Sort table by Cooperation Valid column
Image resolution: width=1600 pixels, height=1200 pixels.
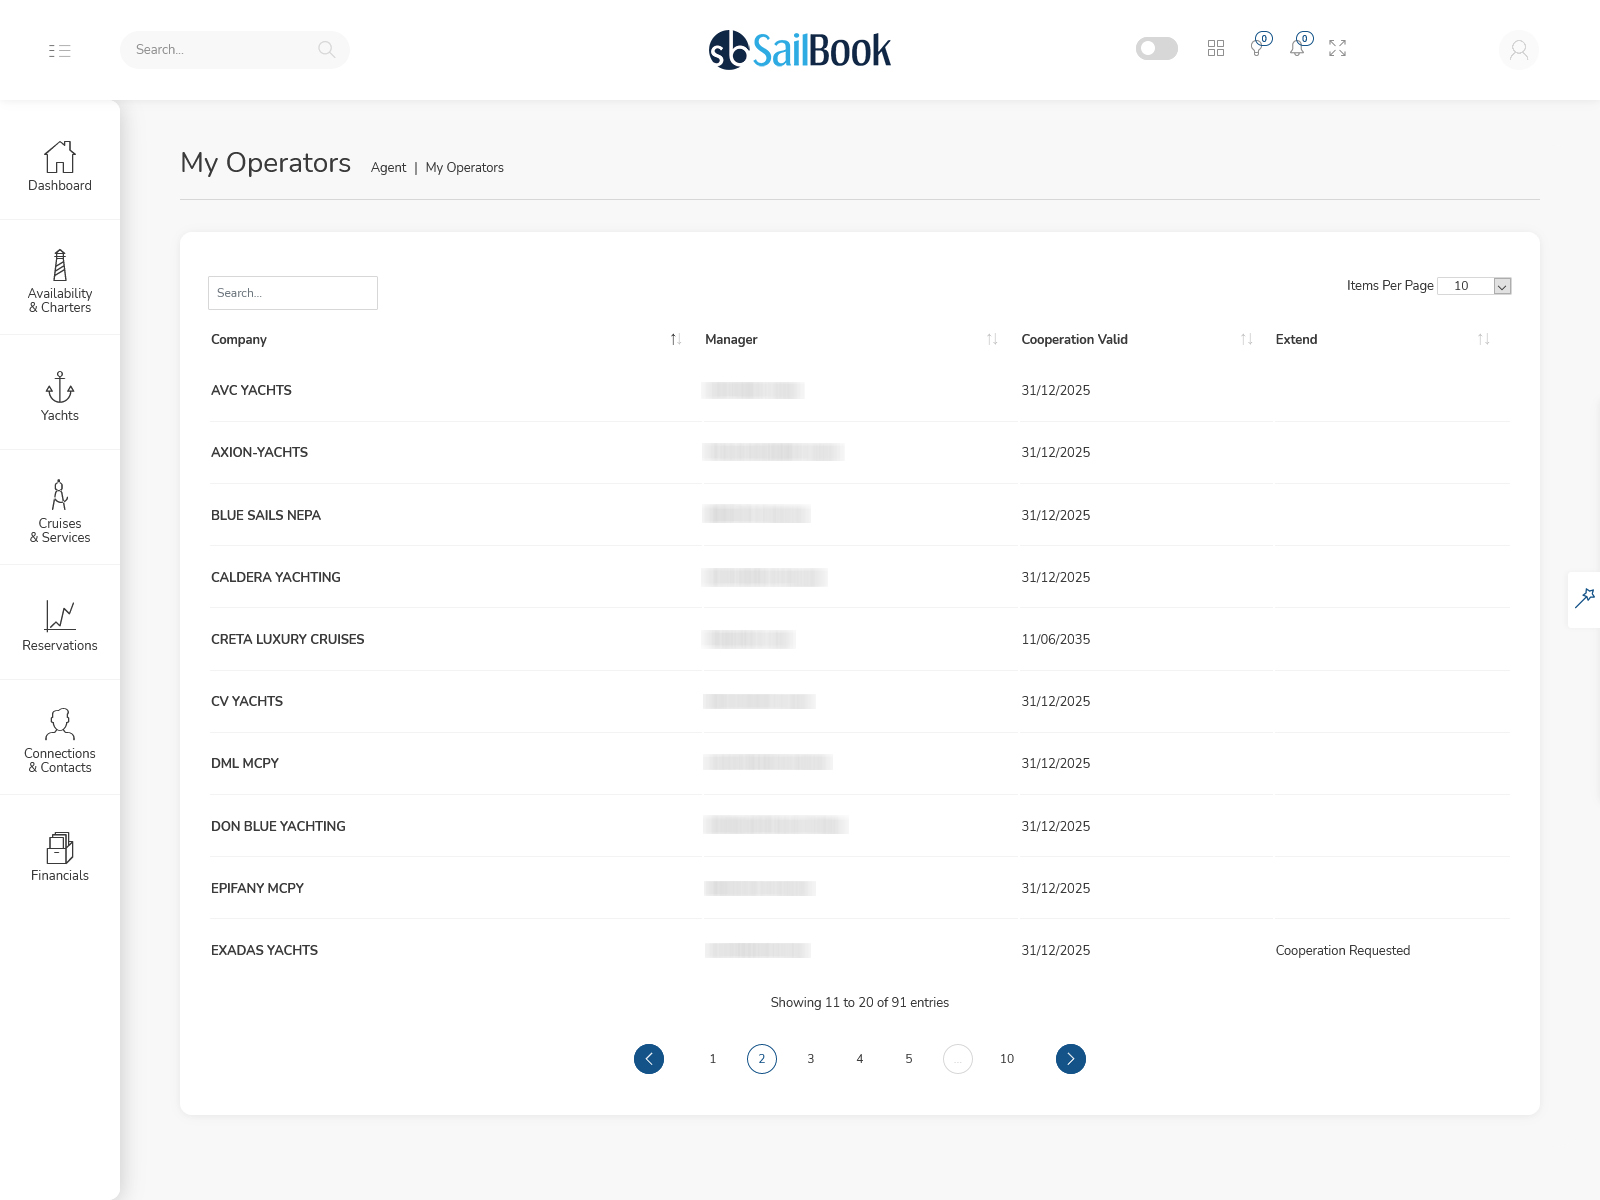click(1246, 340)
